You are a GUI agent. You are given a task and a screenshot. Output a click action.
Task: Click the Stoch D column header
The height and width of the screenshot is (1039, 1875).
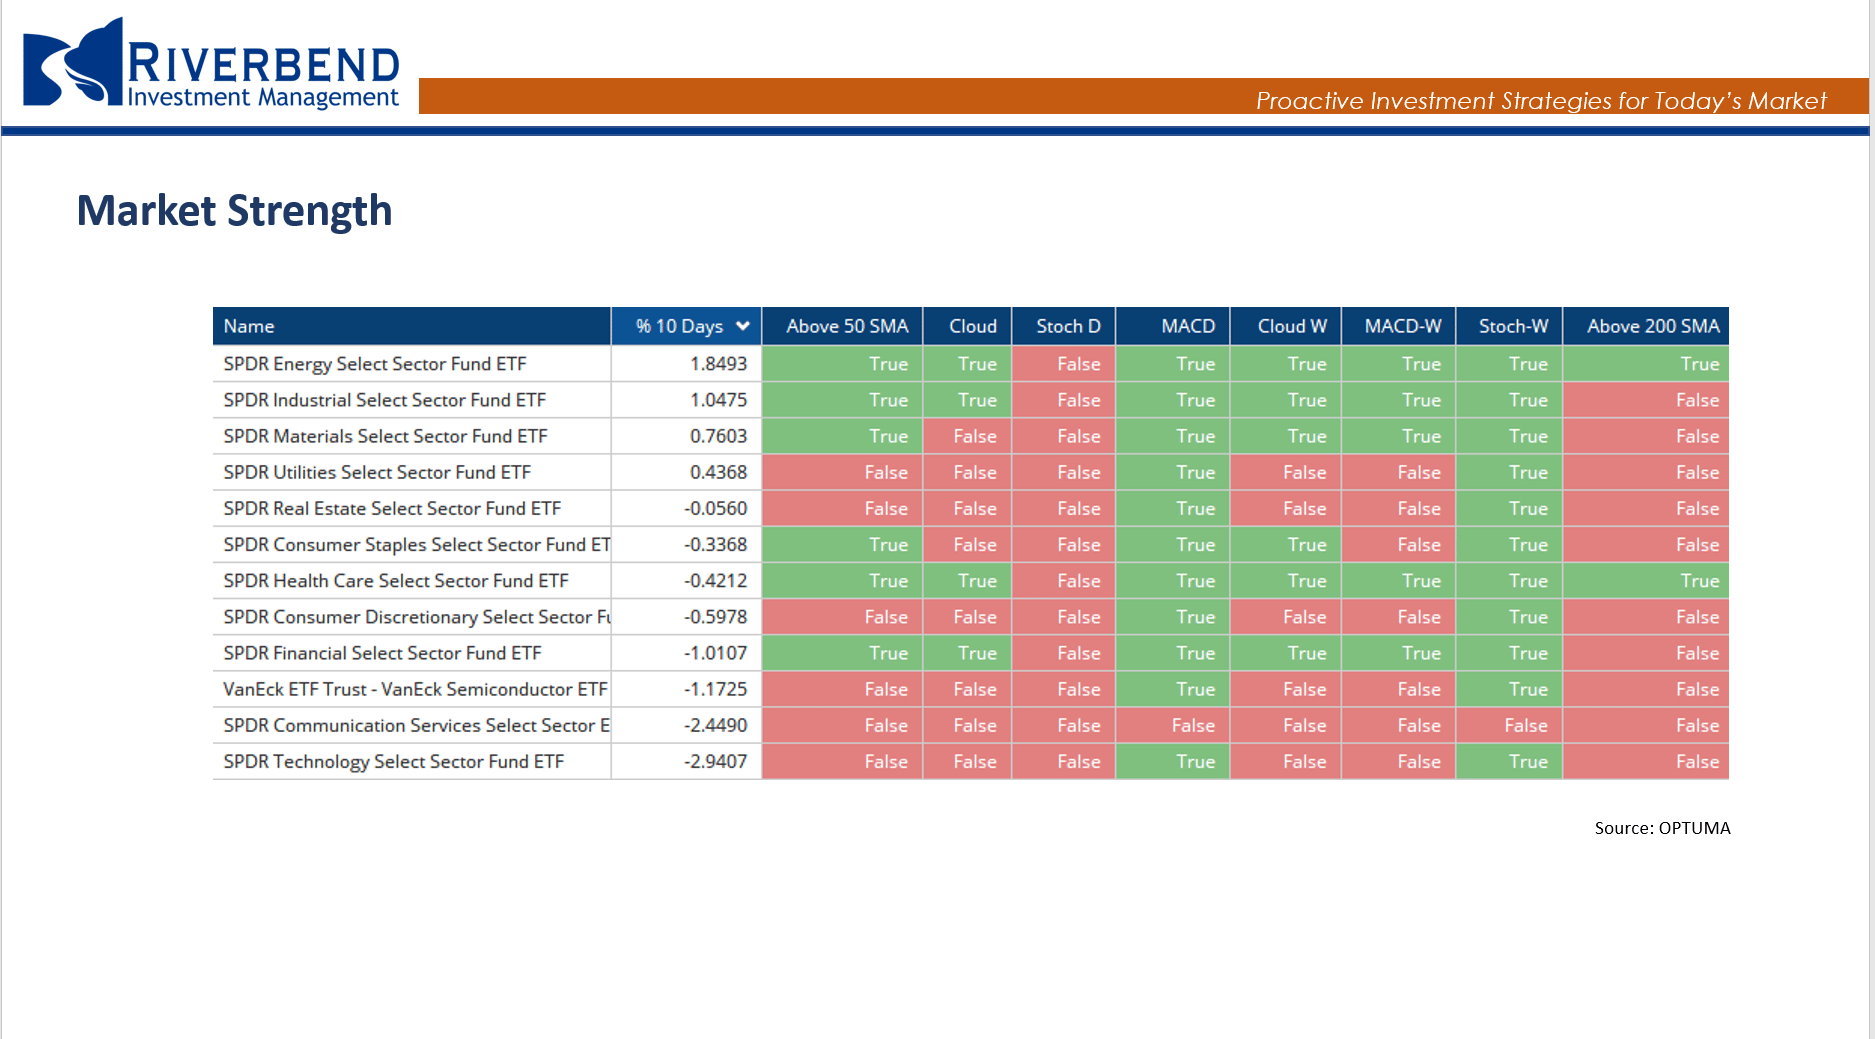point(1064,326)
